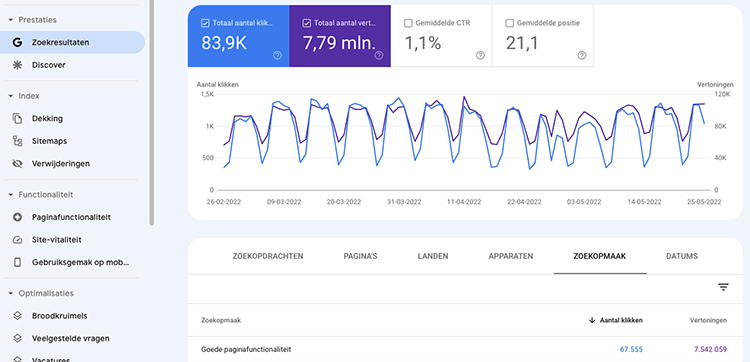The height and width of the screenshot is (362, 750).
Task: Click the Zoekopmaak column header
Action: click(x=221, y=320)
